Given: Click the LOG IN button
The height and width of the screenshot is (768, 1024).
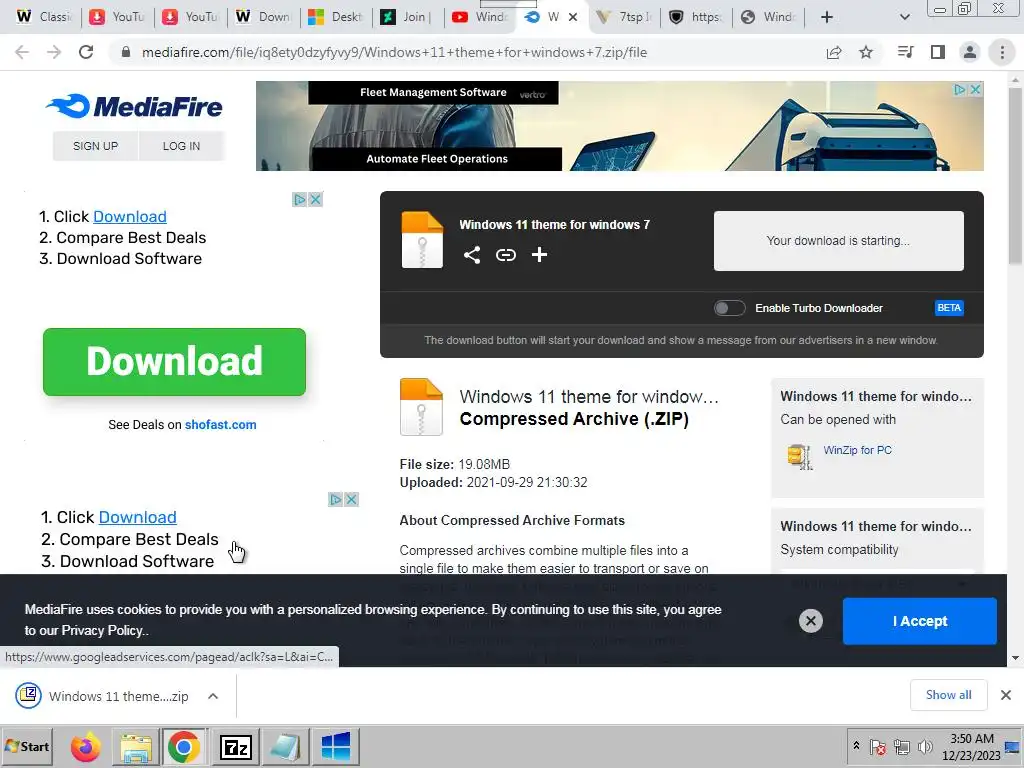Looking at the screenshot, I should point(182,146).
